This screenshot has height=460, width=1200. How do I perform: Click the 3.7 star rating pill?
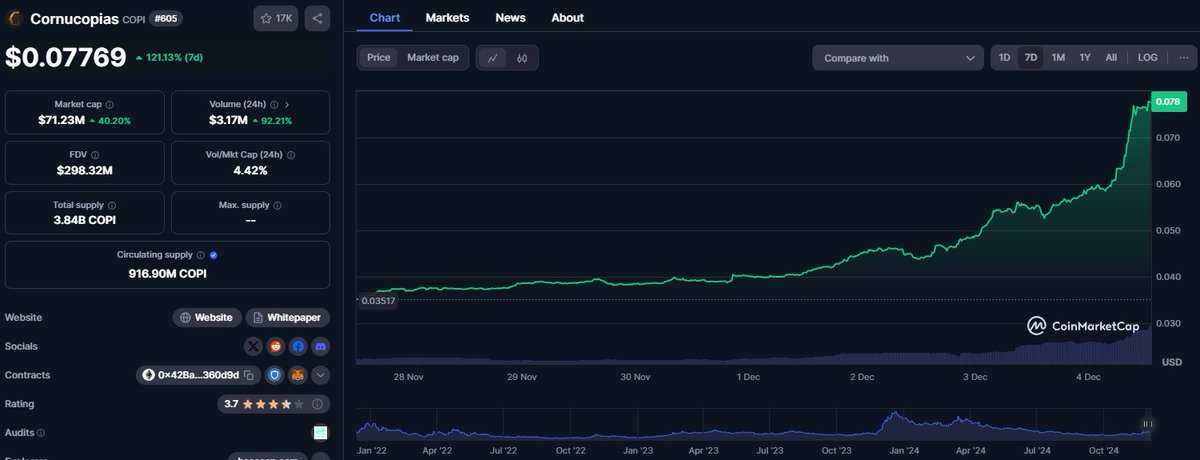(273, 404)
